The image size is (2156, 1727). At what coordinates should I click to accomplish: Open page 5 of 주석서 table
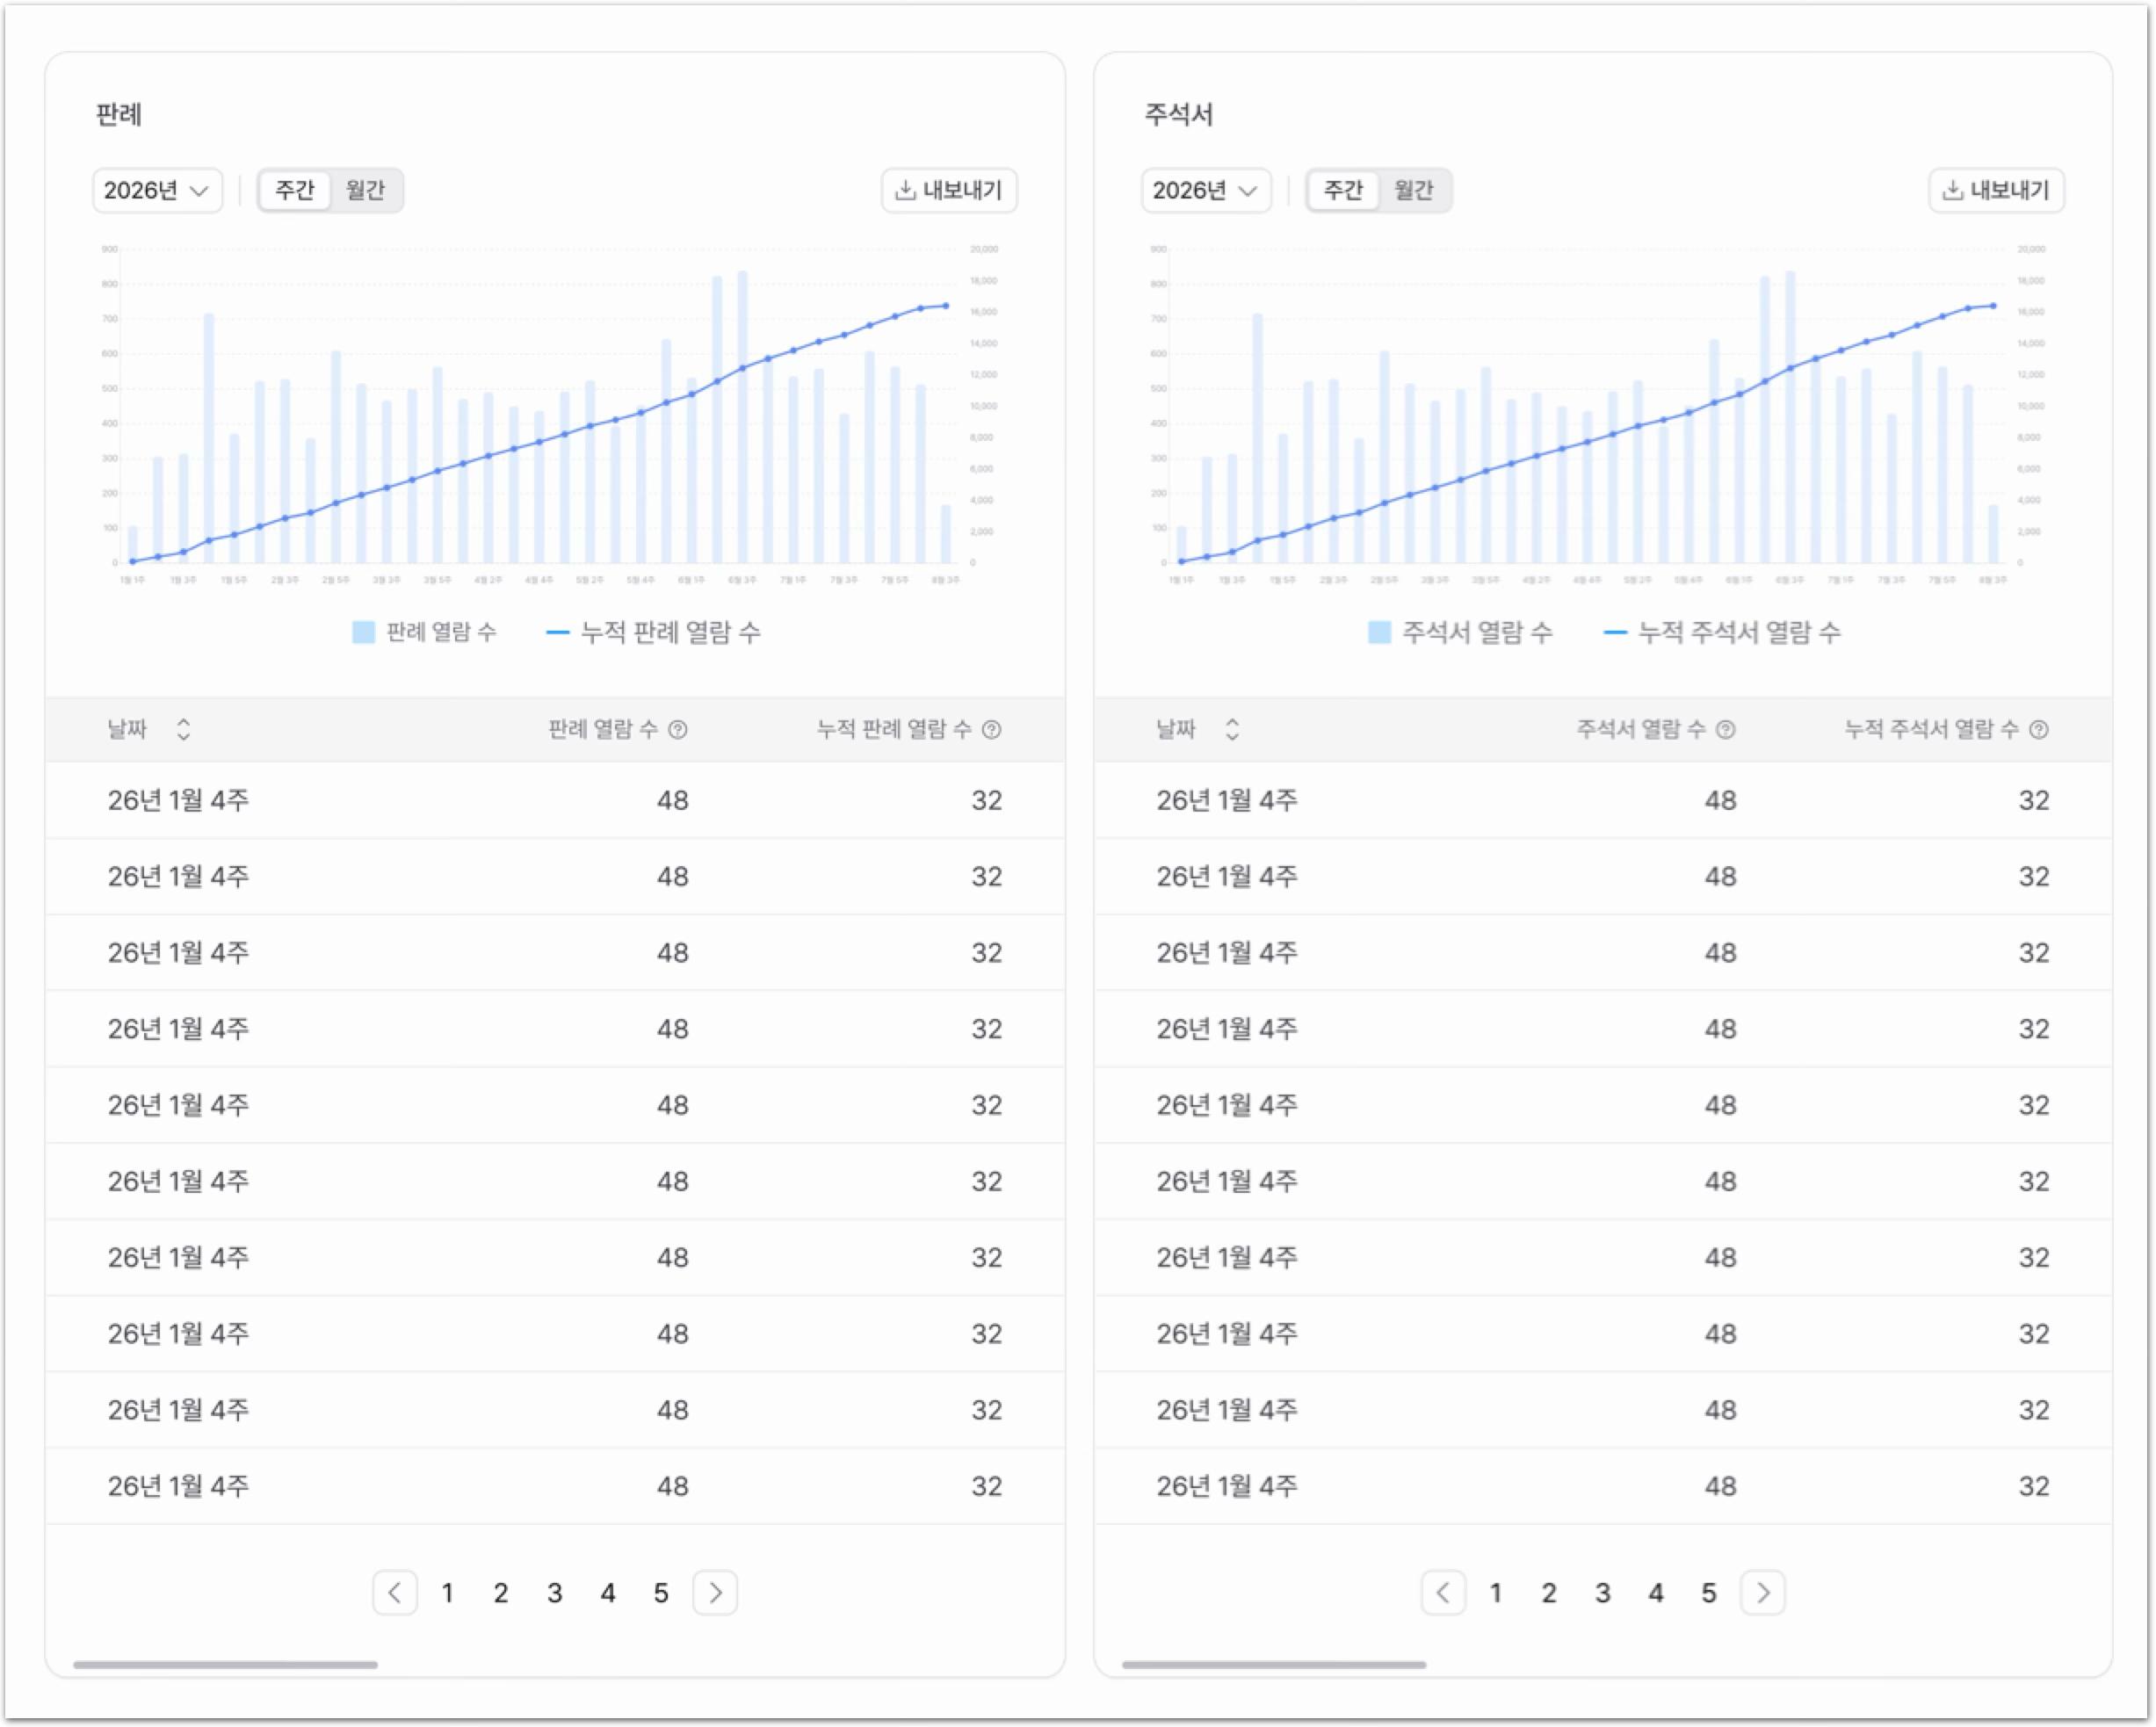(x=1709, y=1593)
